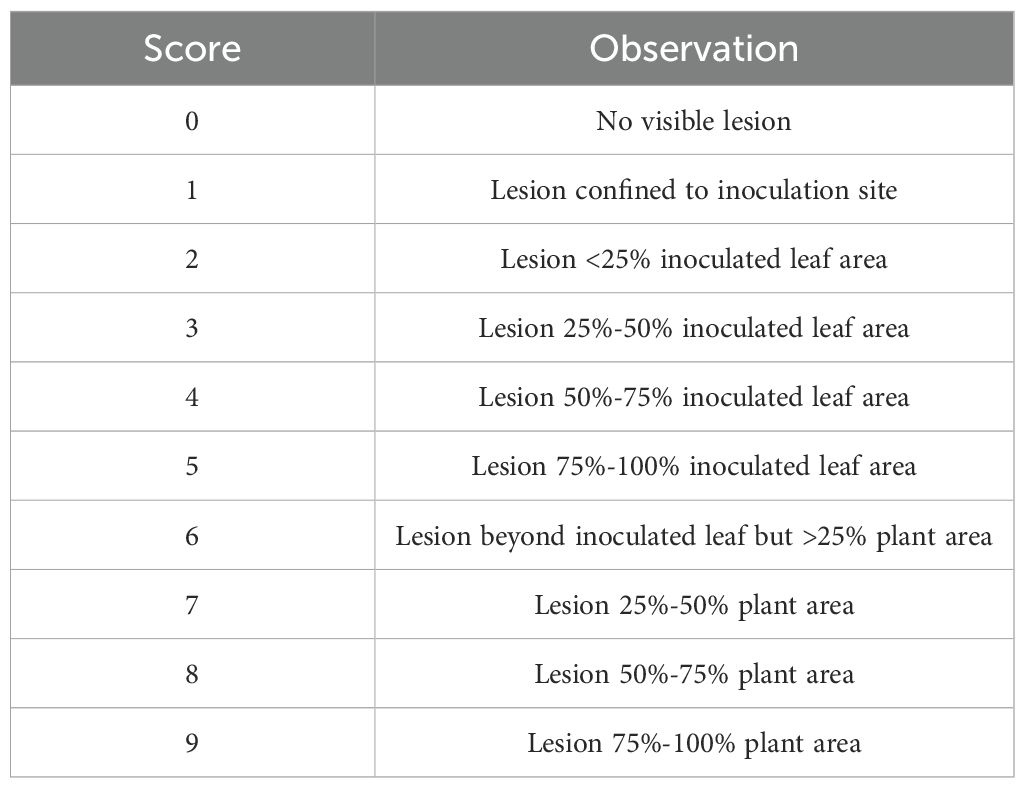Select the score 5 cell
Viewport: 1025px width, 788px height.
[x=192, y=466]
